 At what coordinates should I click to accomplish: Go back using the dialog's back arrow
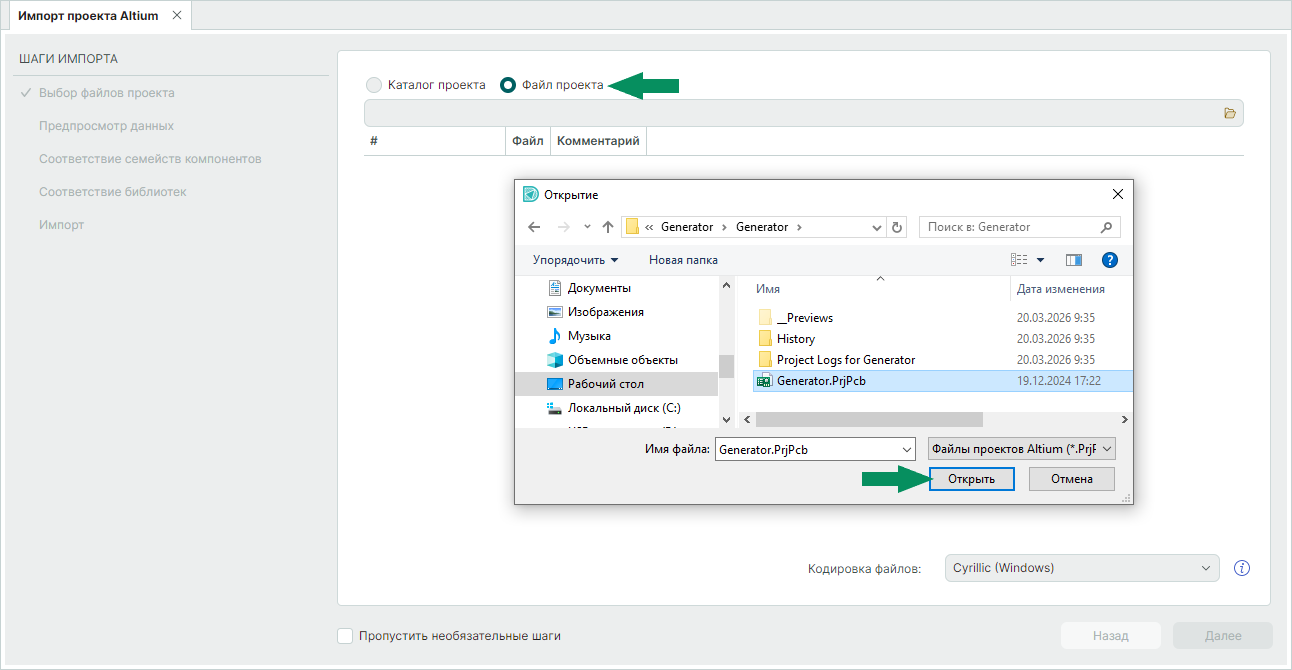click(534, 227)
